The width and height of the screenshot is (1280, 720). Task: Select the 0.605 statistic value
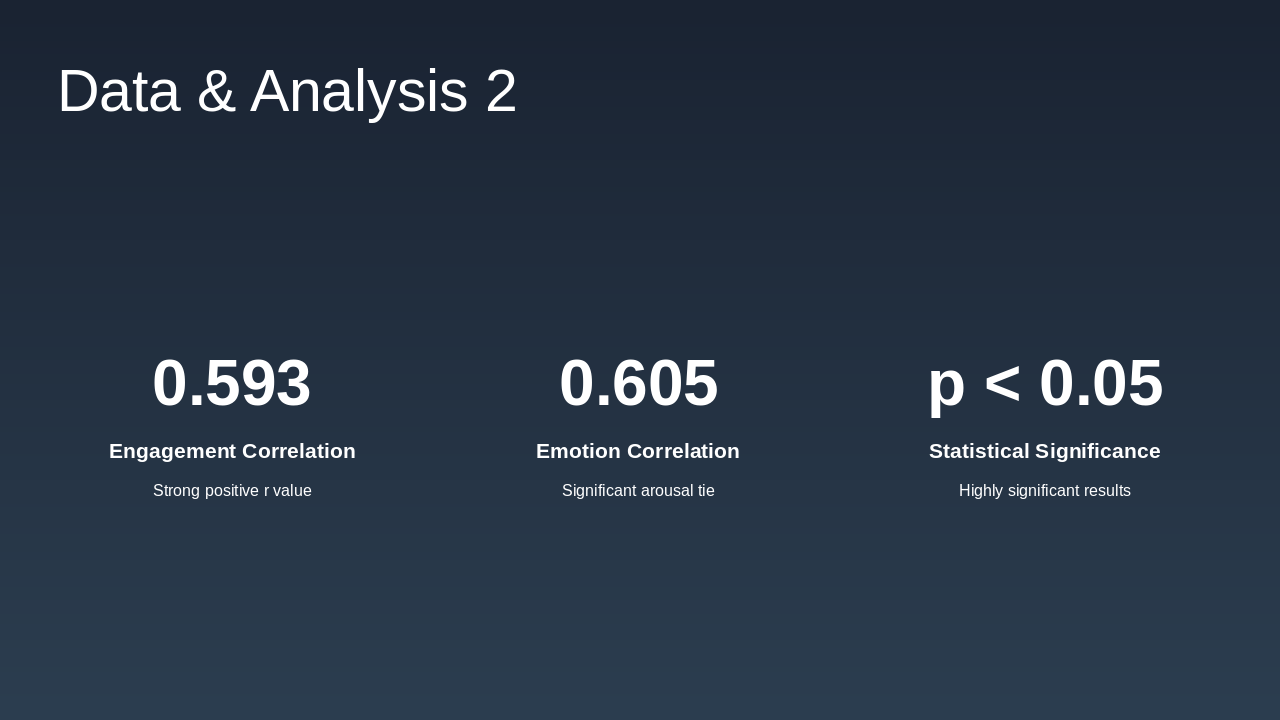(x=638, y=383)
